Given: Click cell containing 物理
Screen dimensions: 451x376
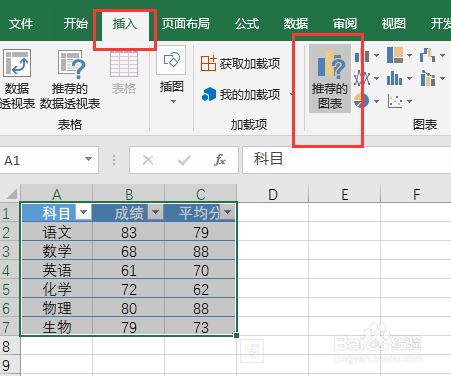Looking at the screenshot, I should (x=57, y=308).
